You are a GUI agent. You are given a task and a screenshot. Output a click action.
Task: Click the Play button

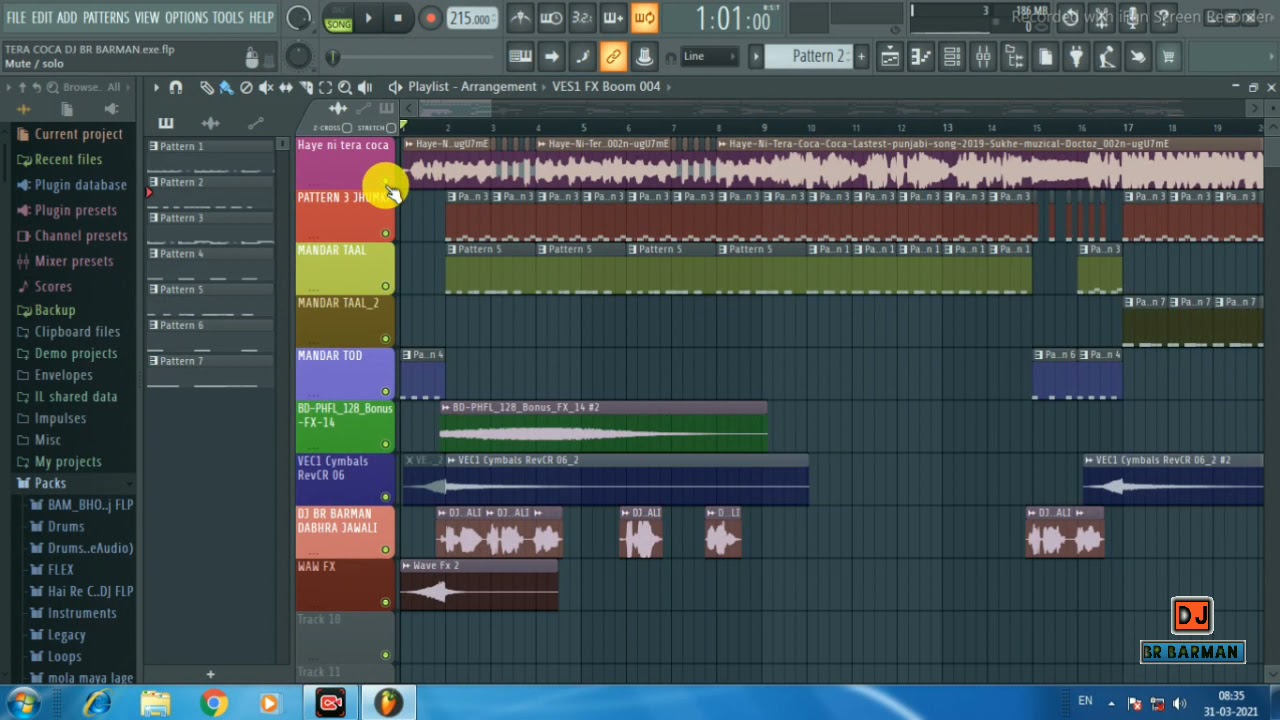[368, 18]
